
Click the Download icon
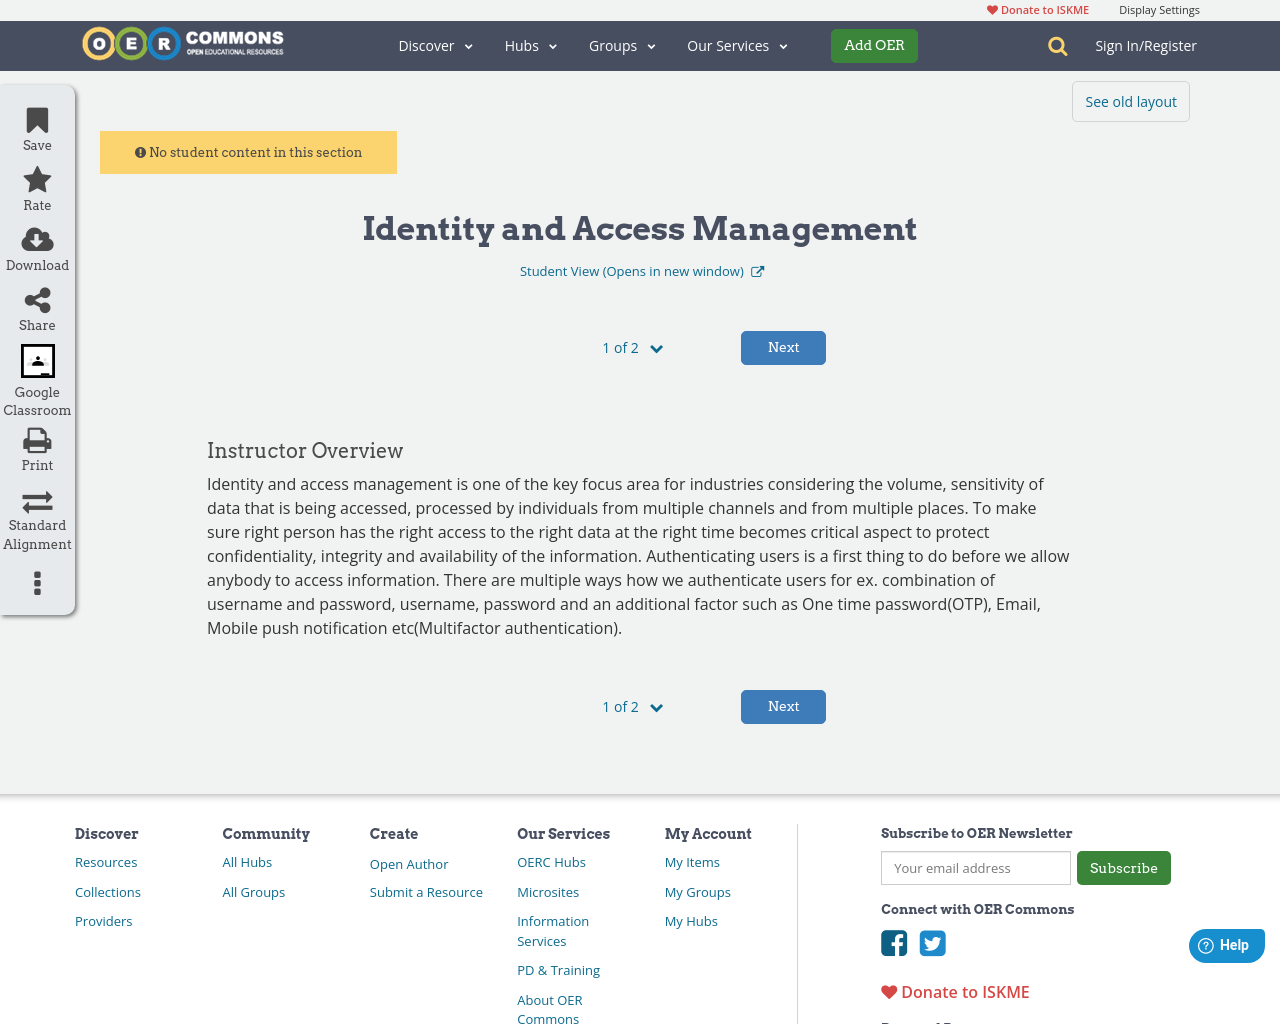click(36, 238)
